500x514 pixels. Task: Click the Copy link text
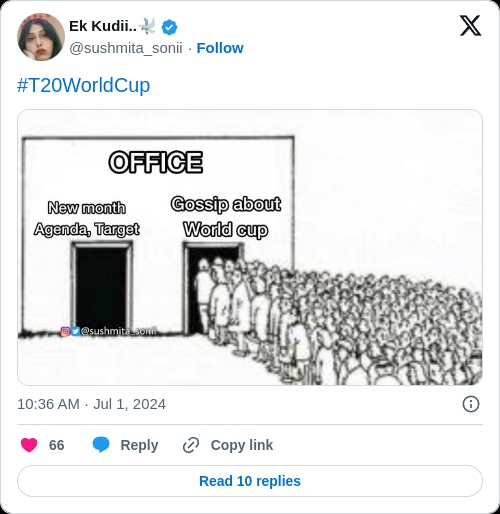242,445
